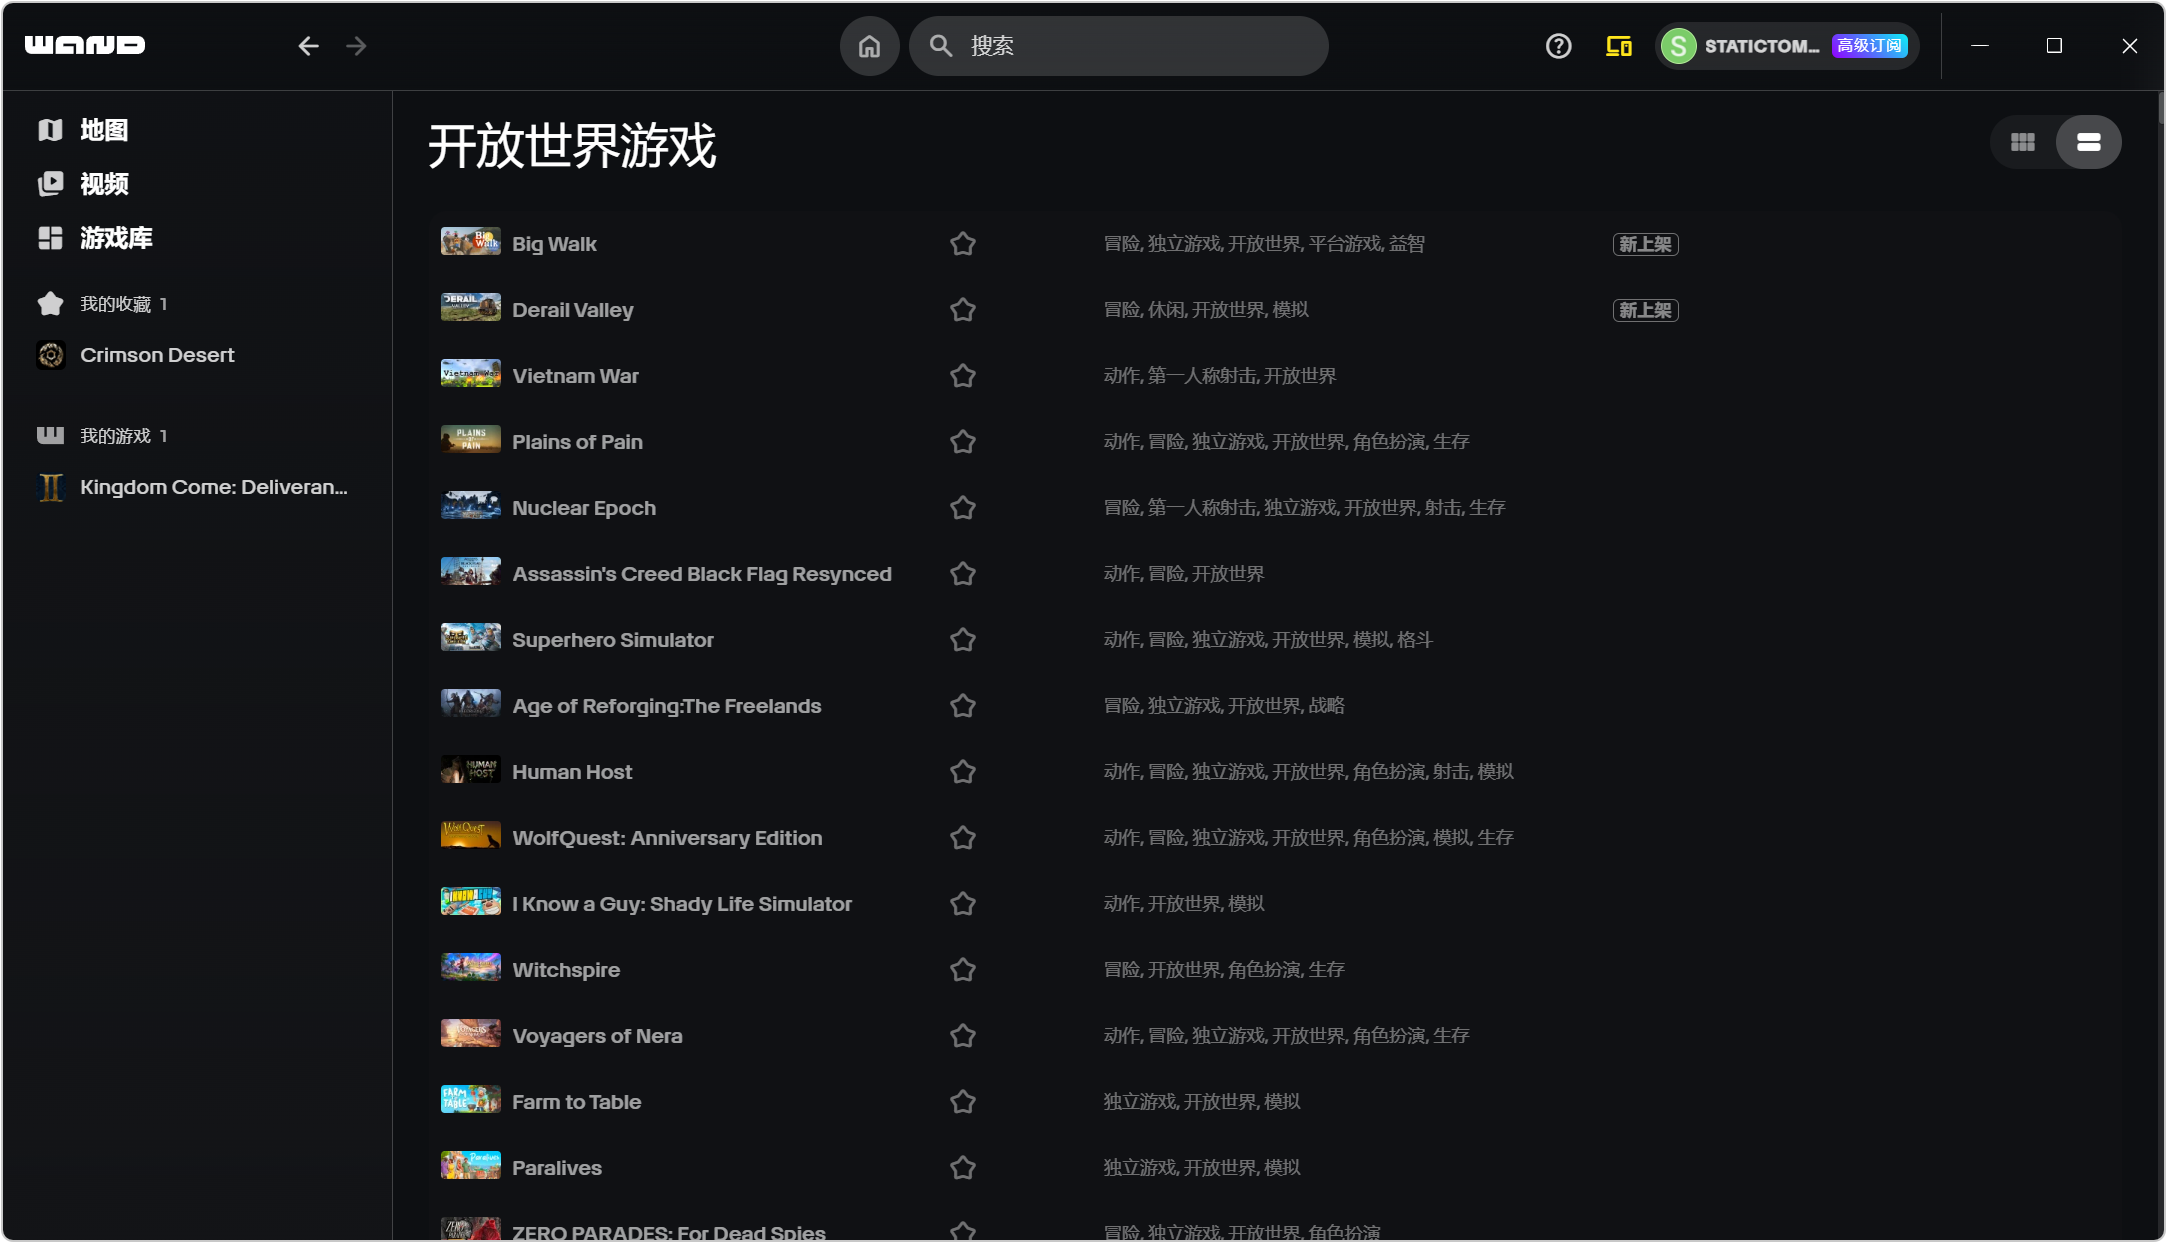Open Assassin's Creed Black Flag Resynced title
Viewport: 2167px width, 1243px height.
(702, 574)
